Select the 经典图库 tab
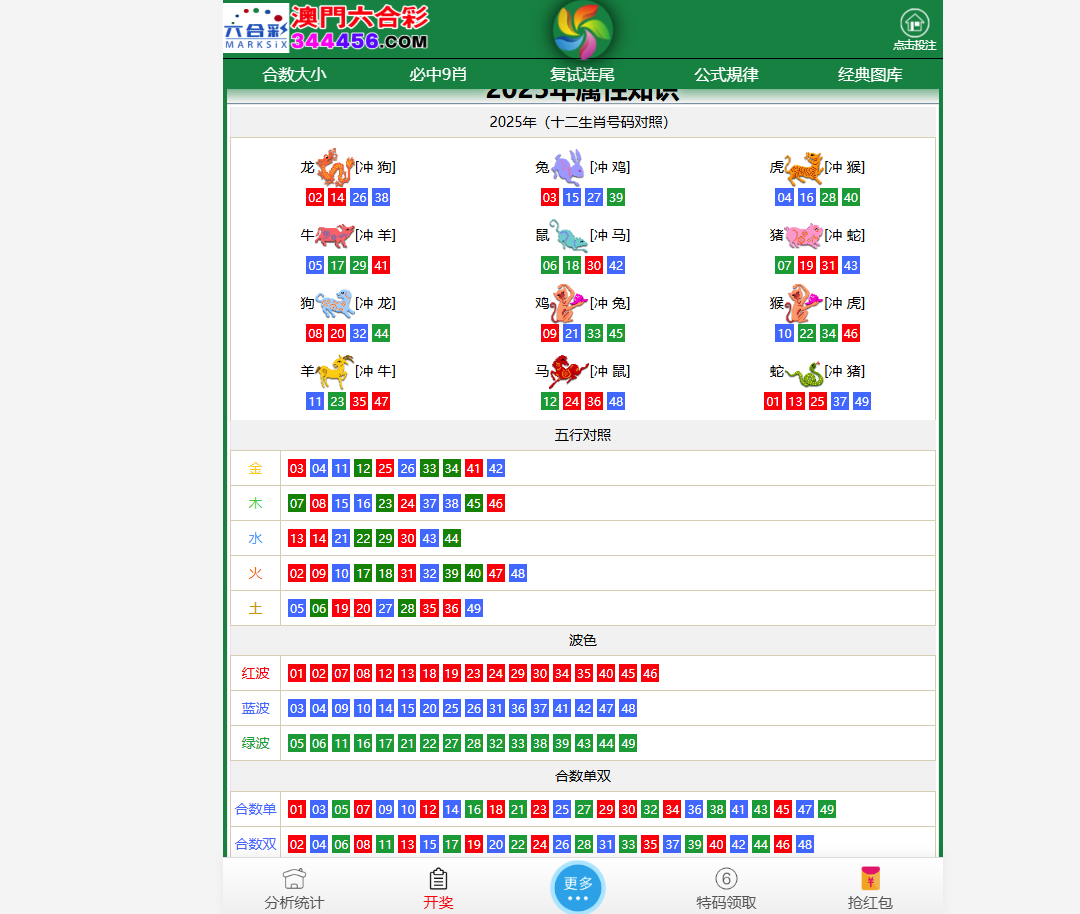Screen dimensions: 1080x914 [x=870, y=75]
